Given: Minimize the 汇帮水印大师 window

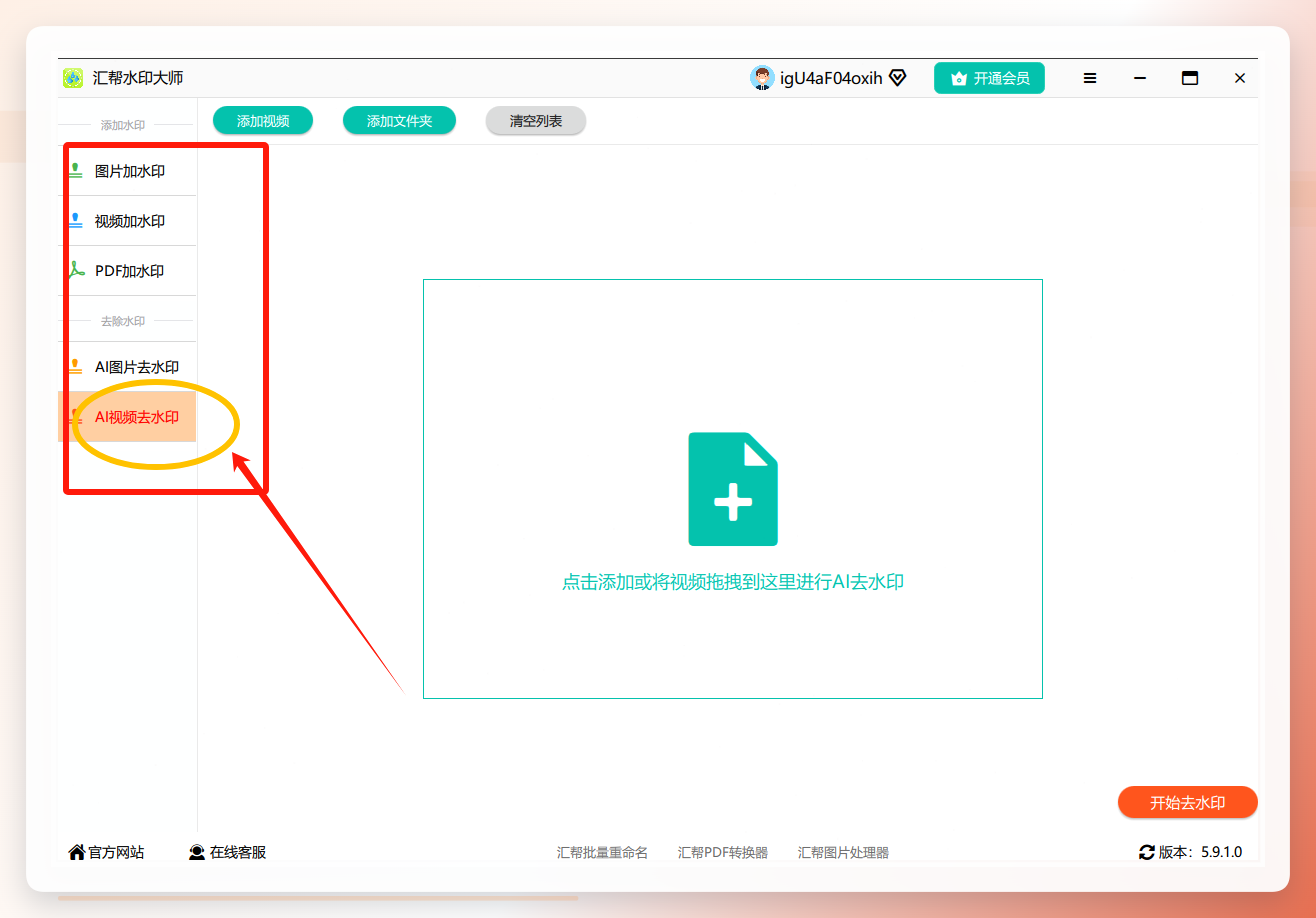Looking at the screenshot, I should pos(1140,78).
